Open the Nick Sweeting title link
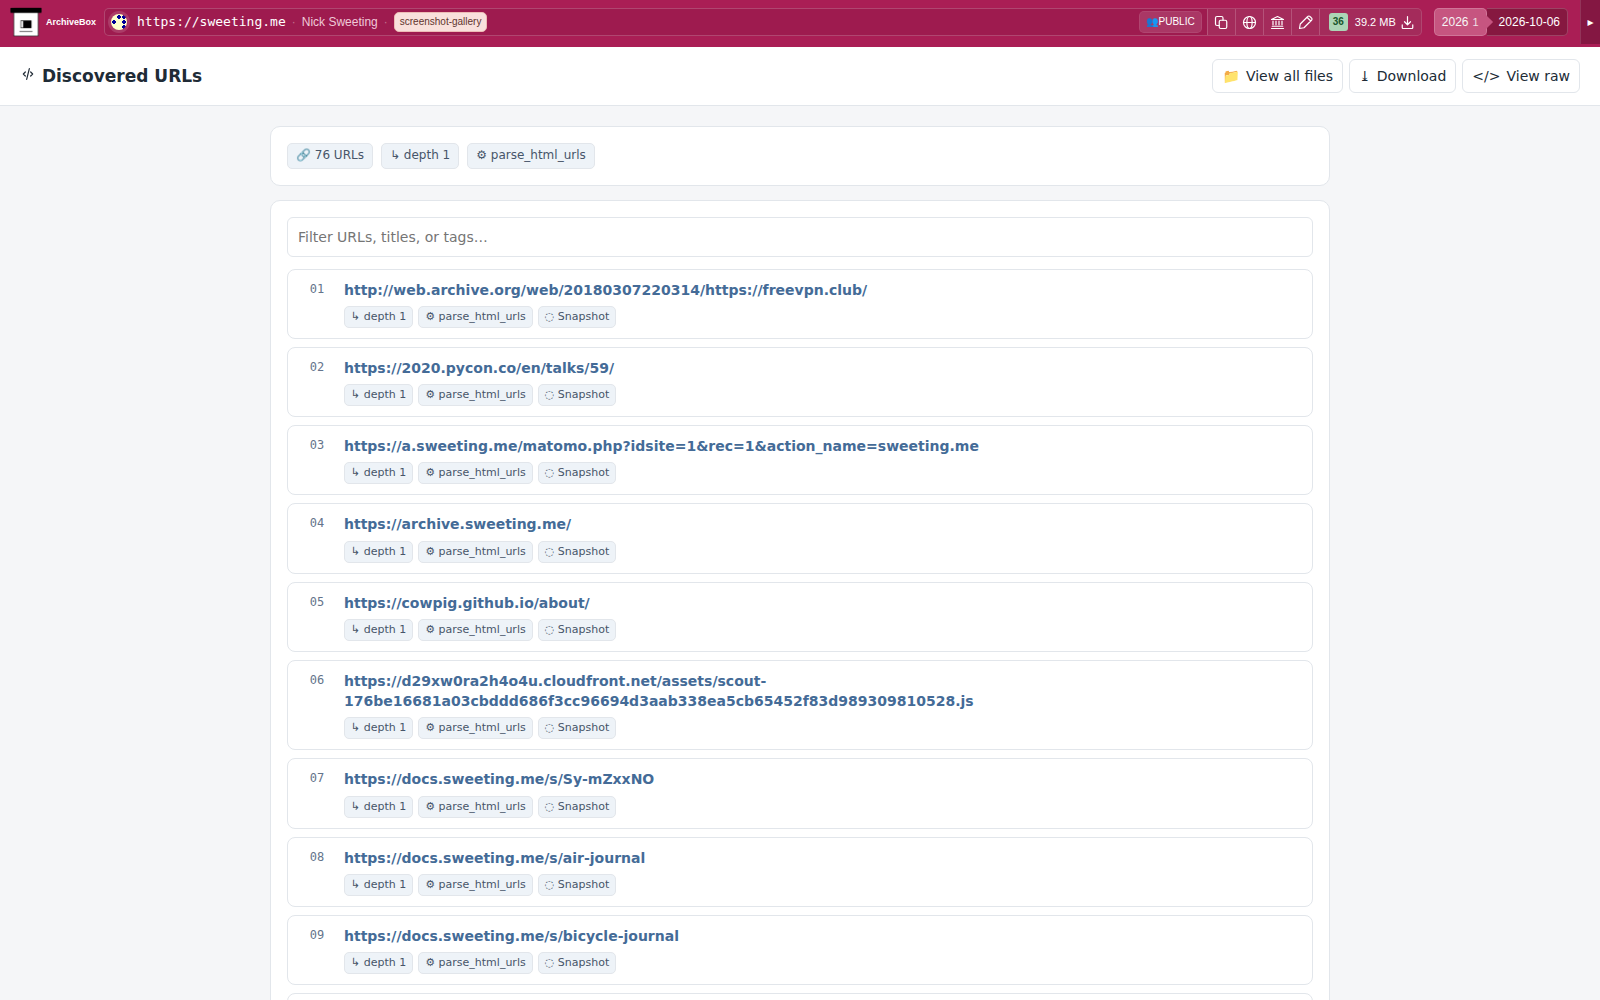Viewport: 1600px width, 1000px height. 340,22
